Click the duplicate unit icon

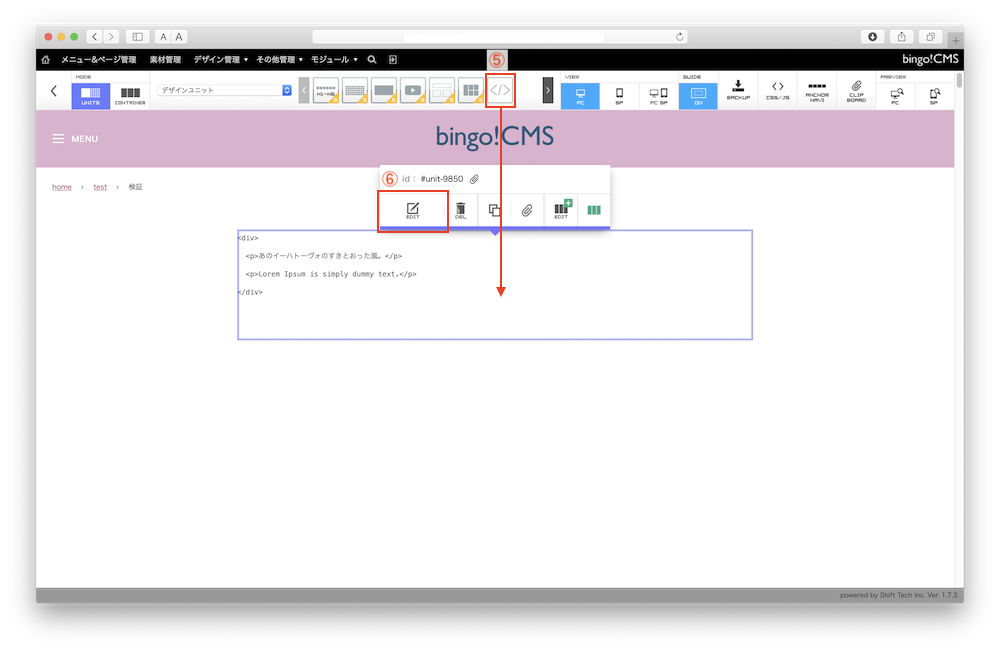(x=494, y=210)
